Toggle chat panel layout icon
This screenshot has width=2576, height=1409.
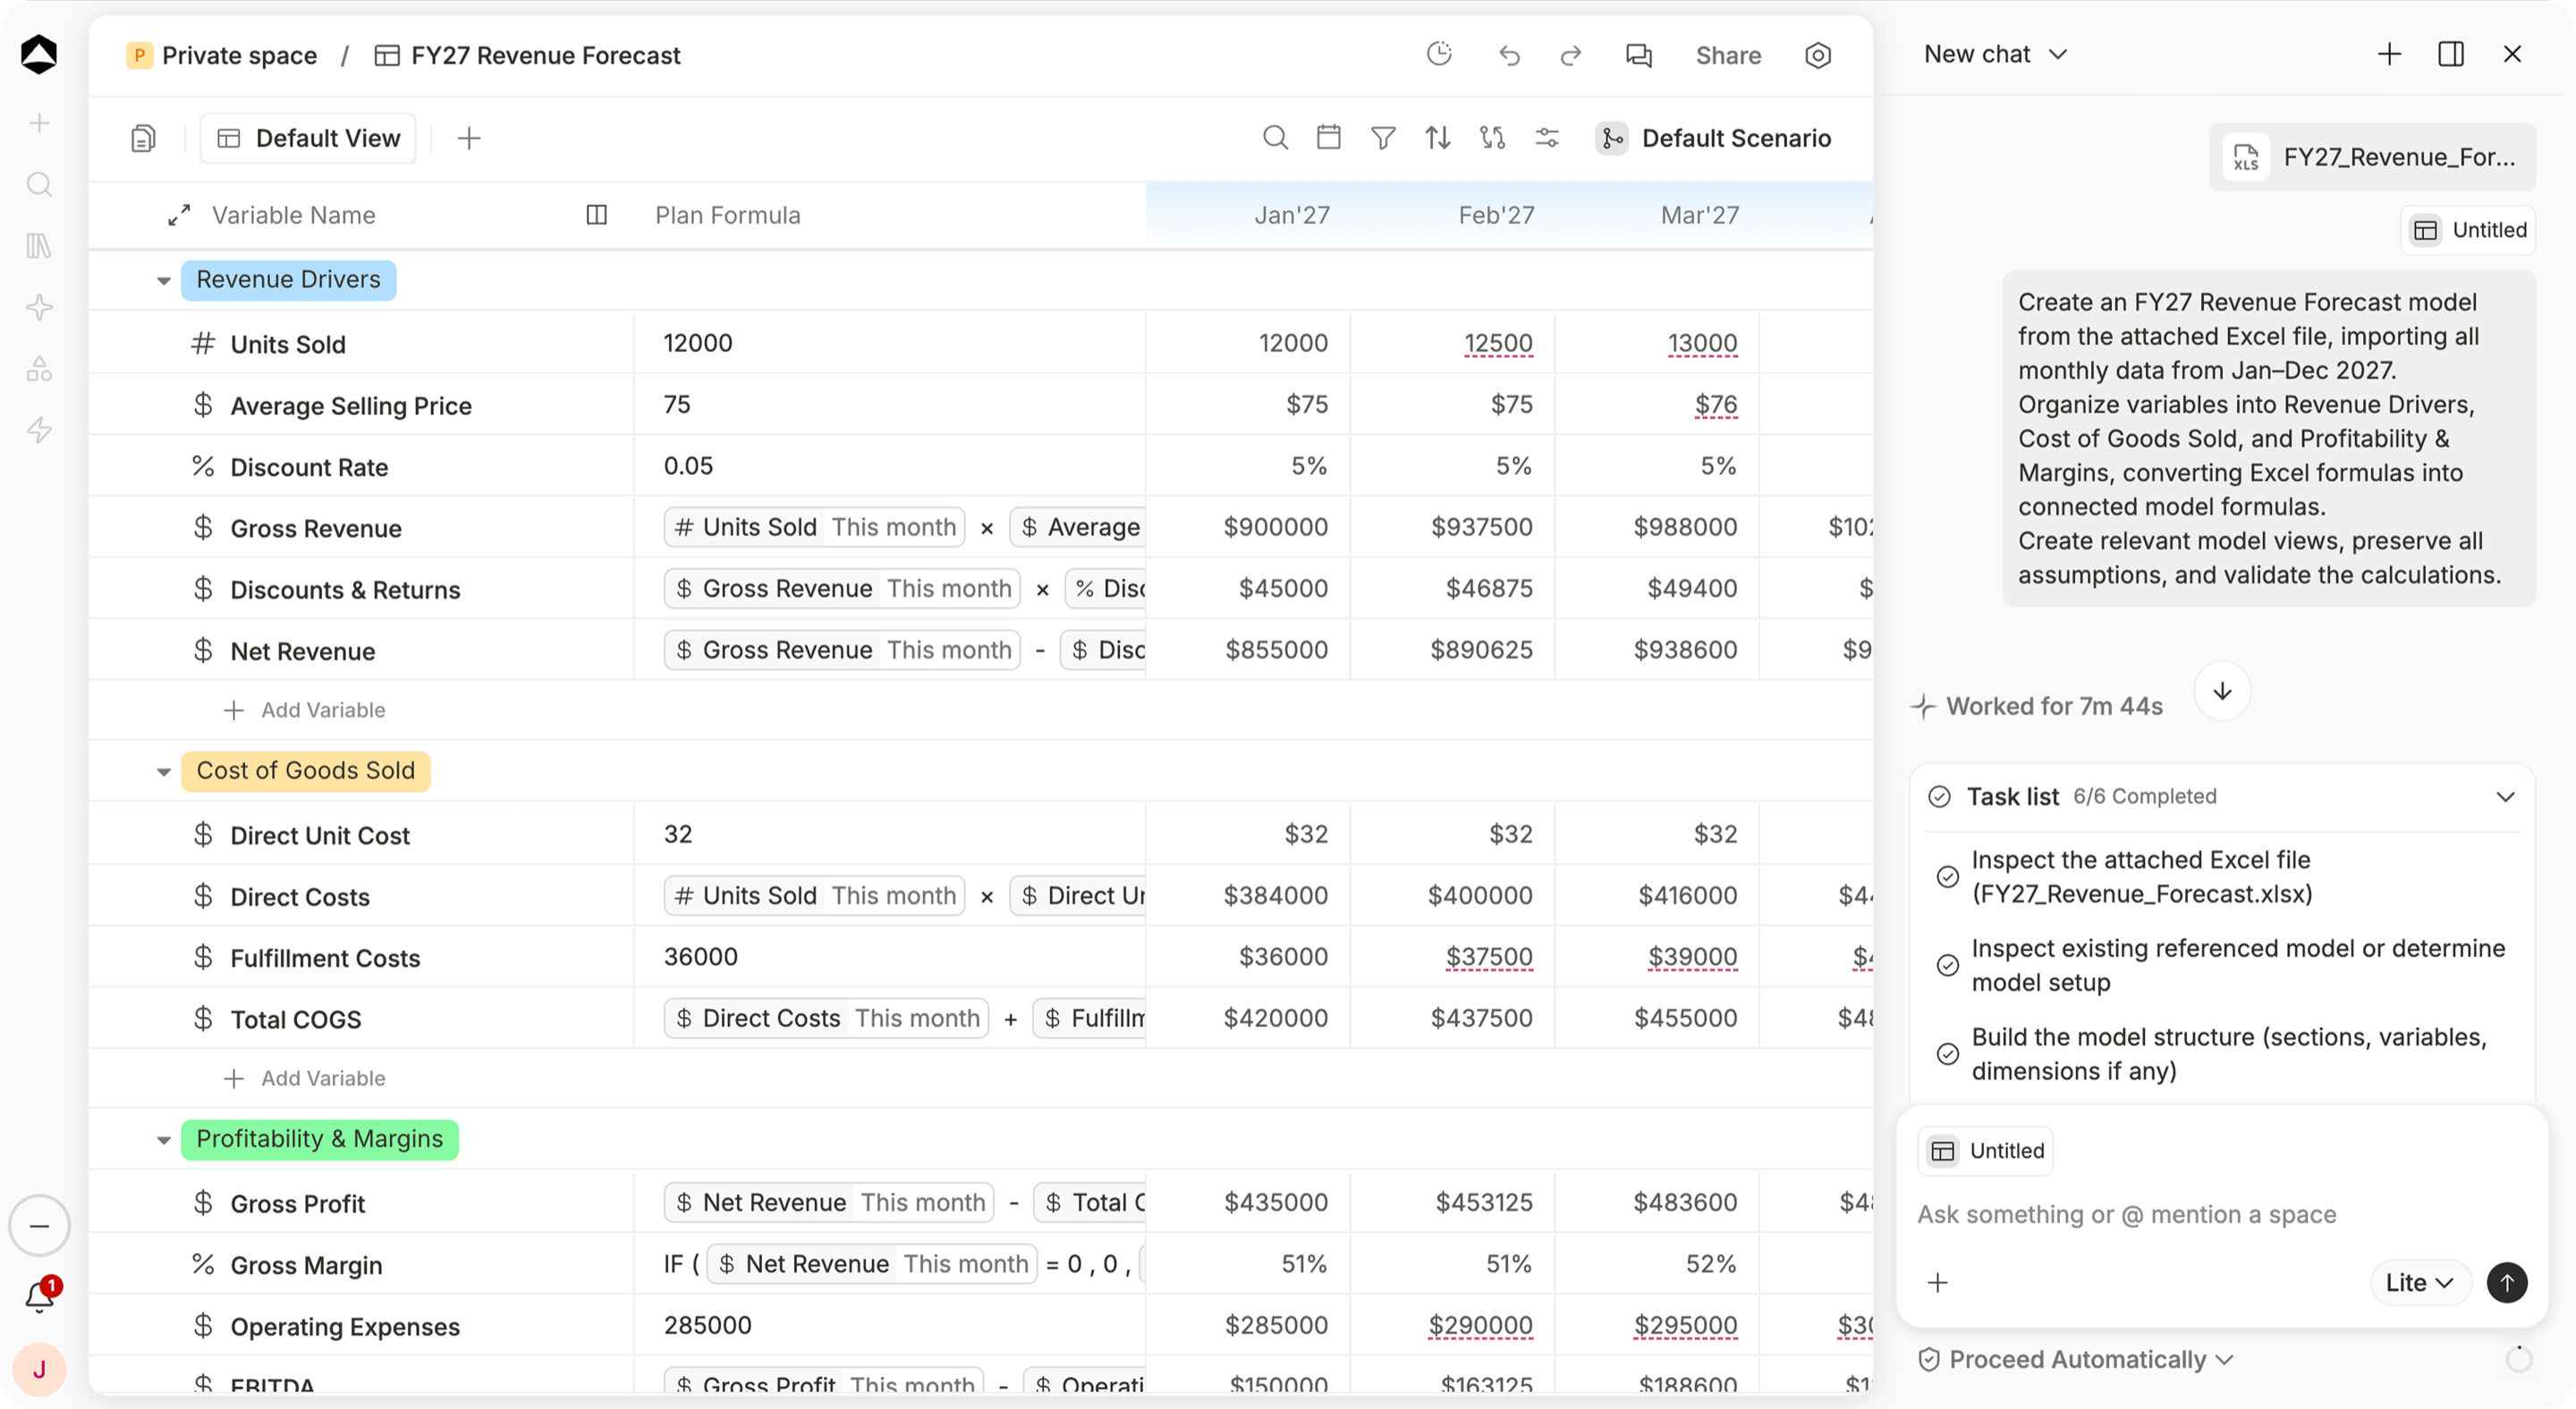pos(2451,54)
